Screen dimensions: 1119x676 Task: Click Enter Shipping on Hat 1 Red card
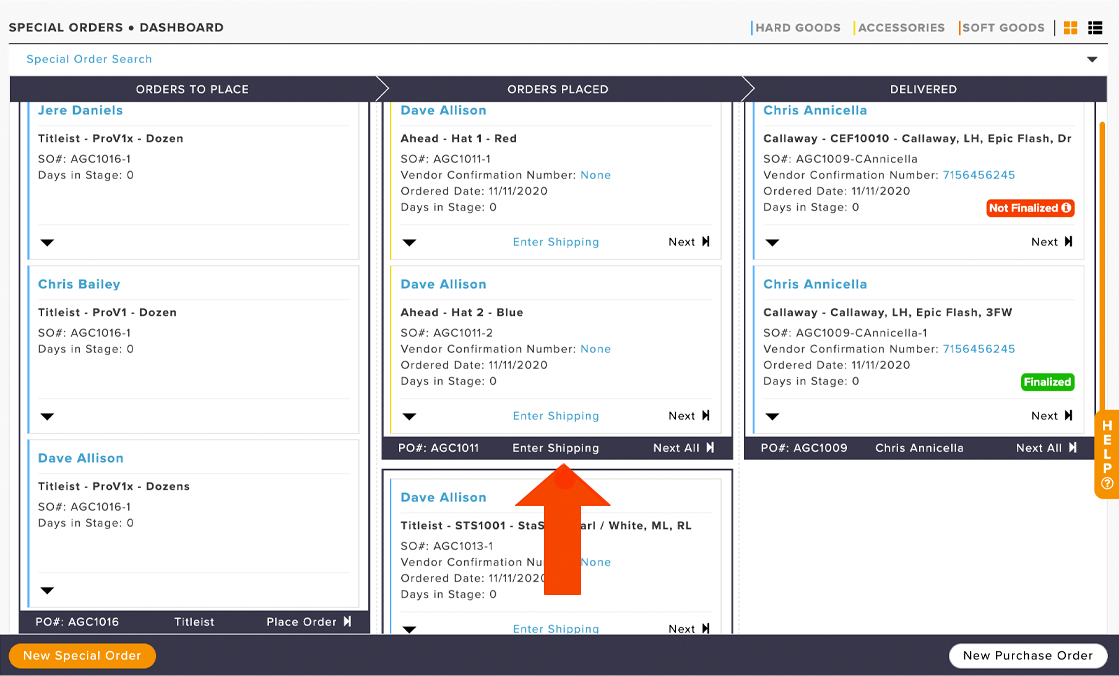pyautogui.click(x=556, y=242)
